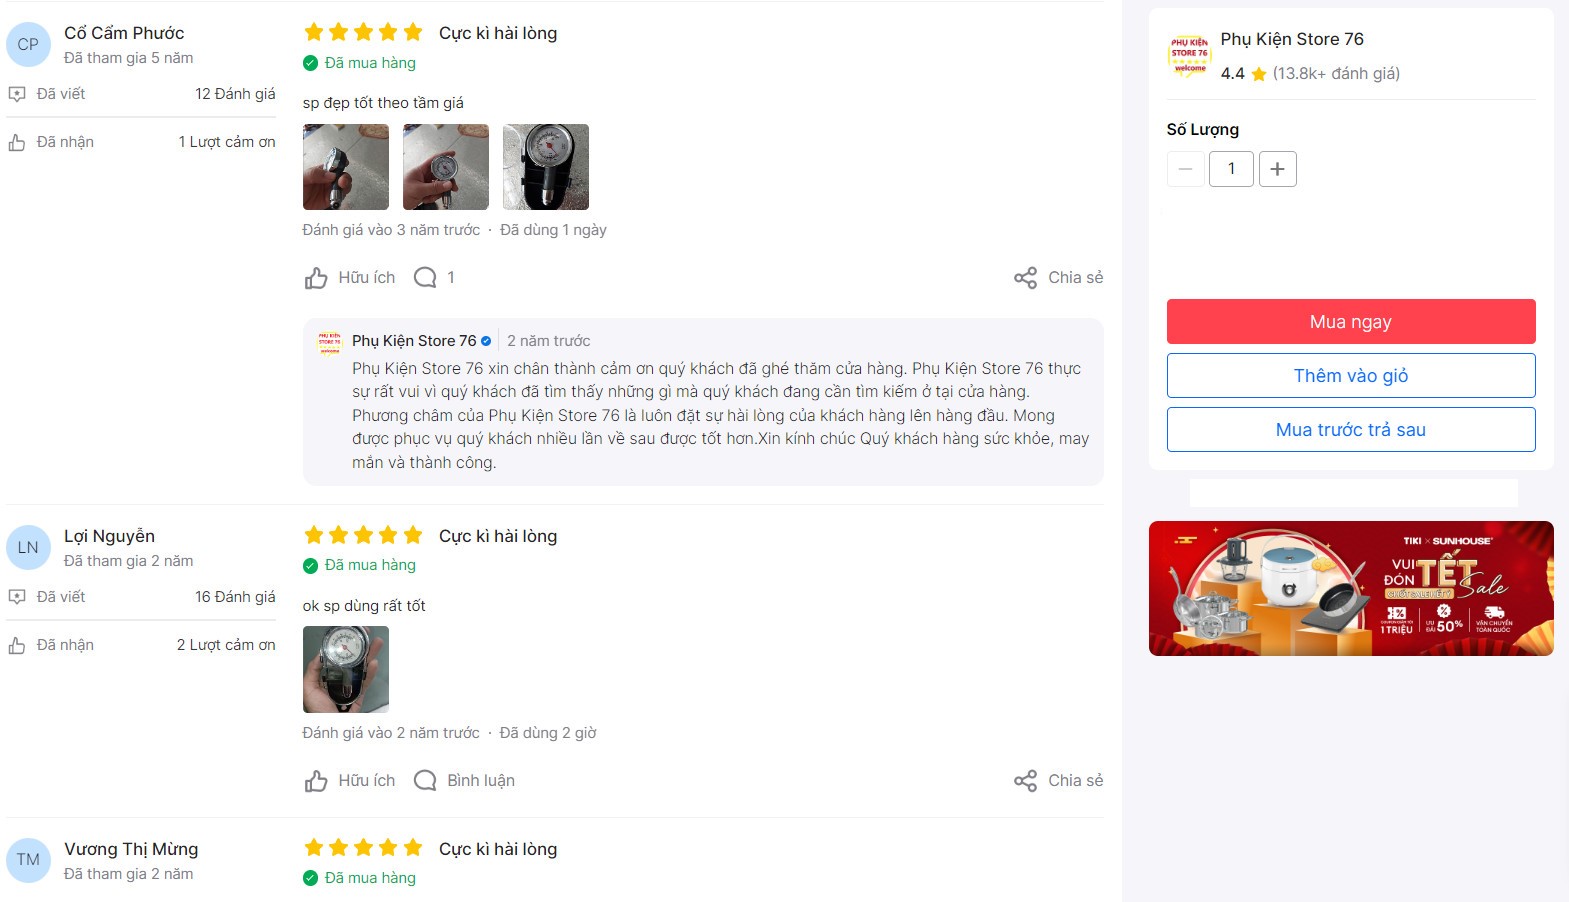
Task: Decrease quantity with the minus button
Action: [x=1185, y=169]
